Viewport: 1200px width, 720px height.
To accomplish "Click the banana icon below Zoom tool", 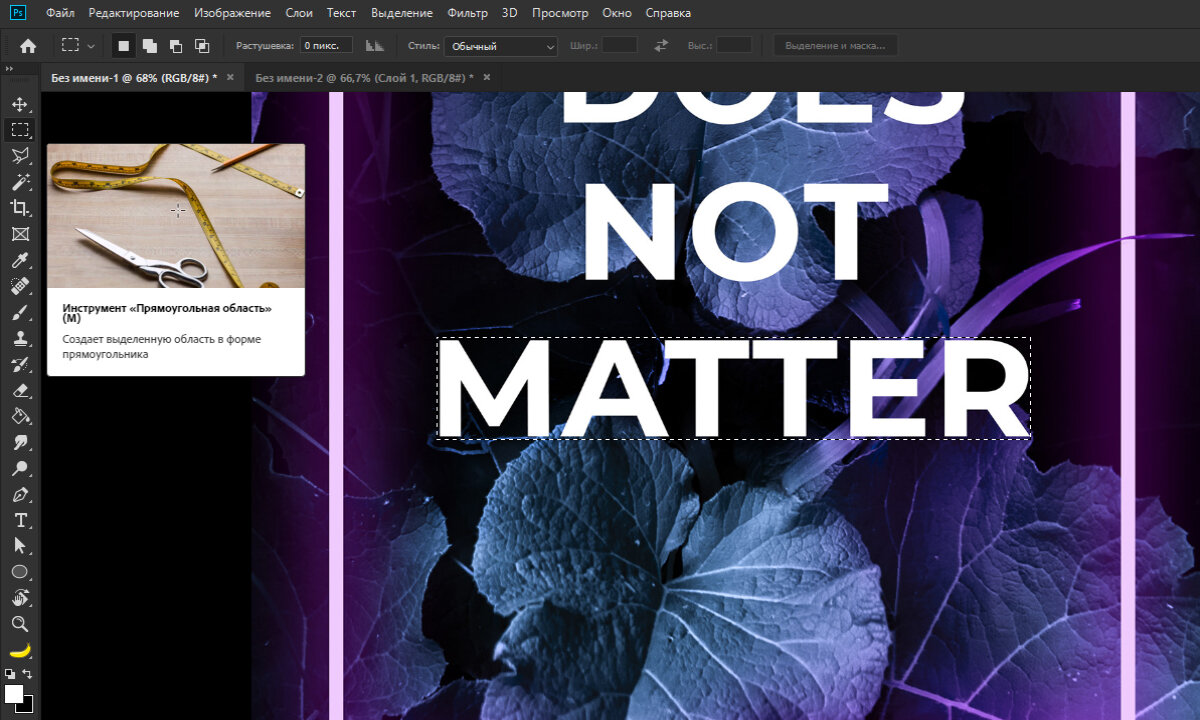I will [x=19, y=650].
